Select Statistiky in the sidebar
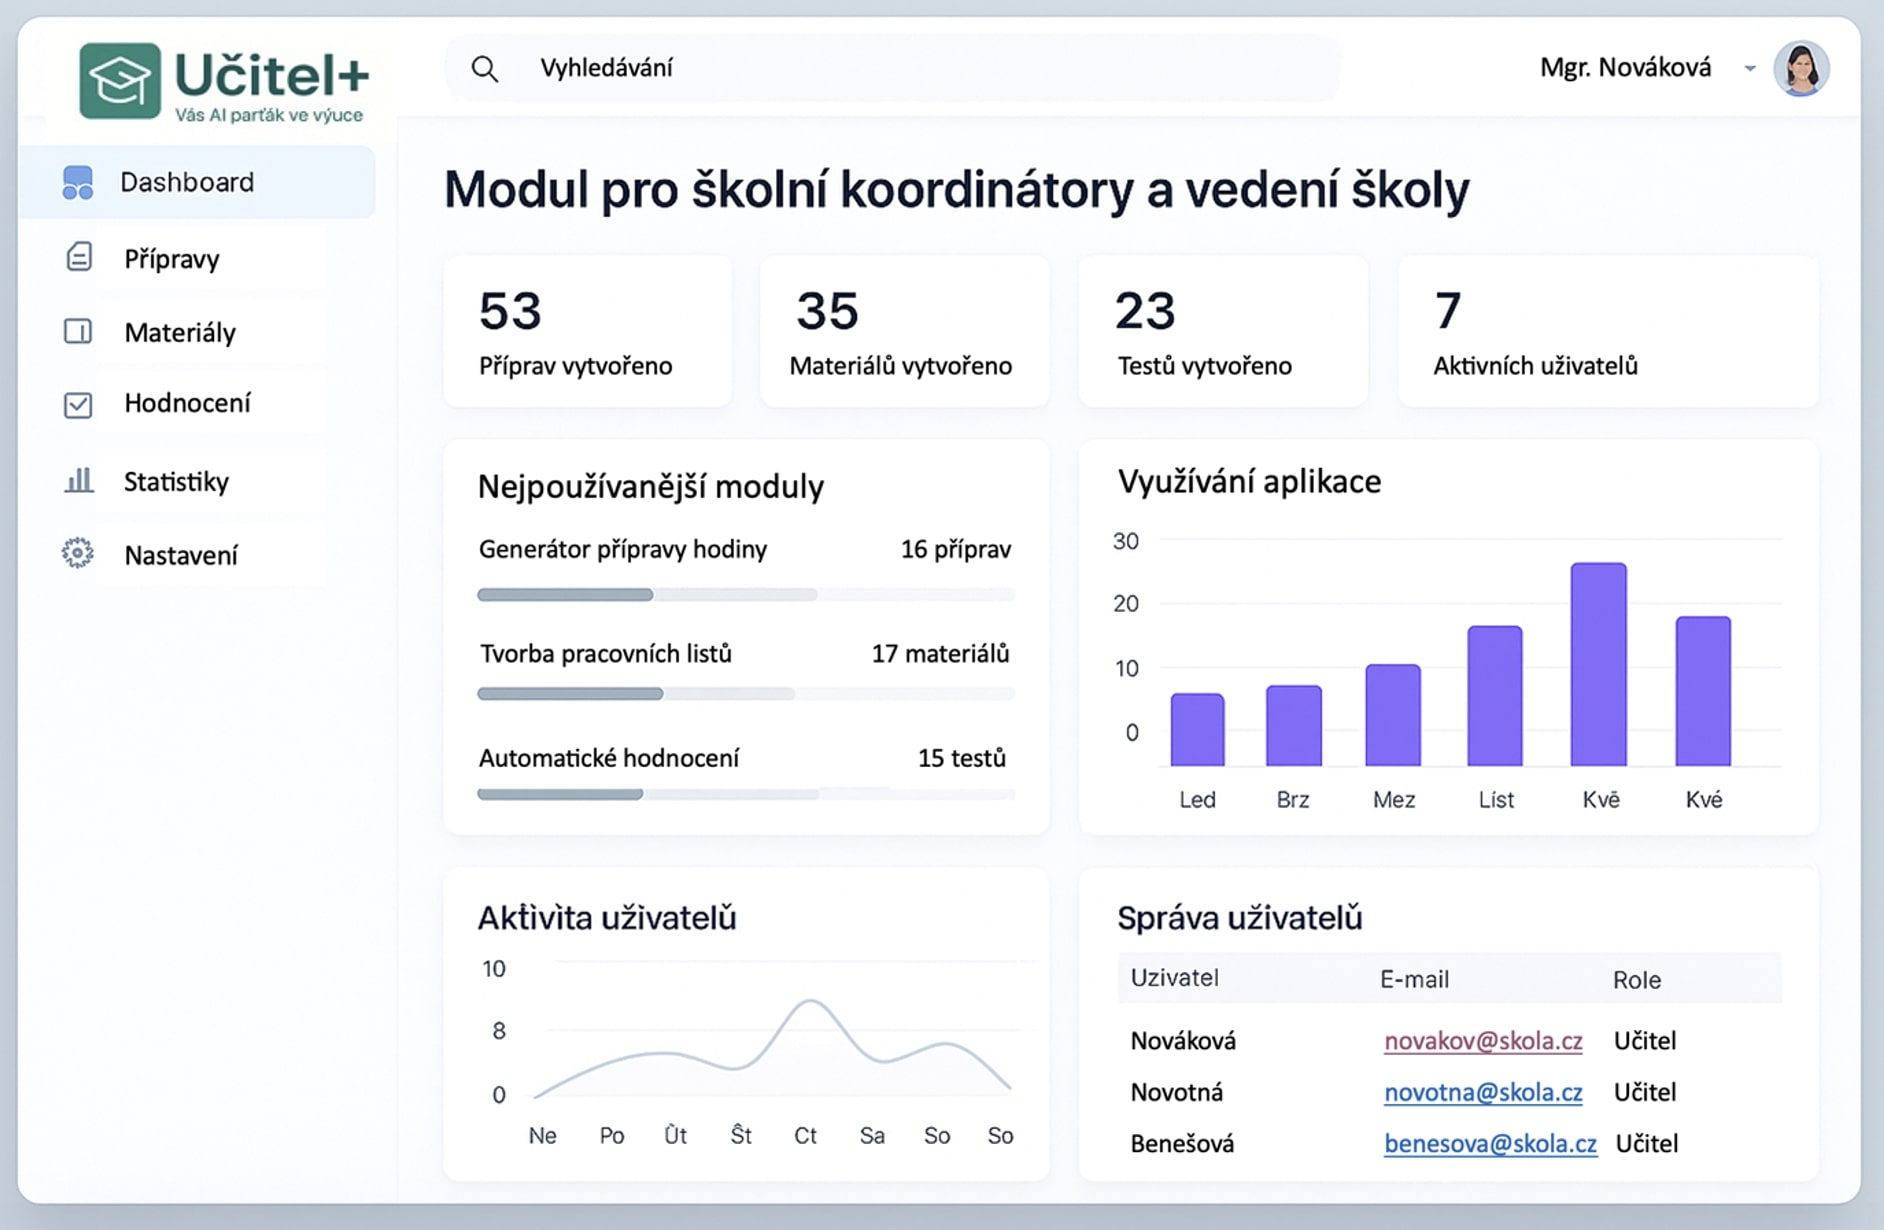1884x1230 pixels. pyautogui.click(x=176, y=482)
